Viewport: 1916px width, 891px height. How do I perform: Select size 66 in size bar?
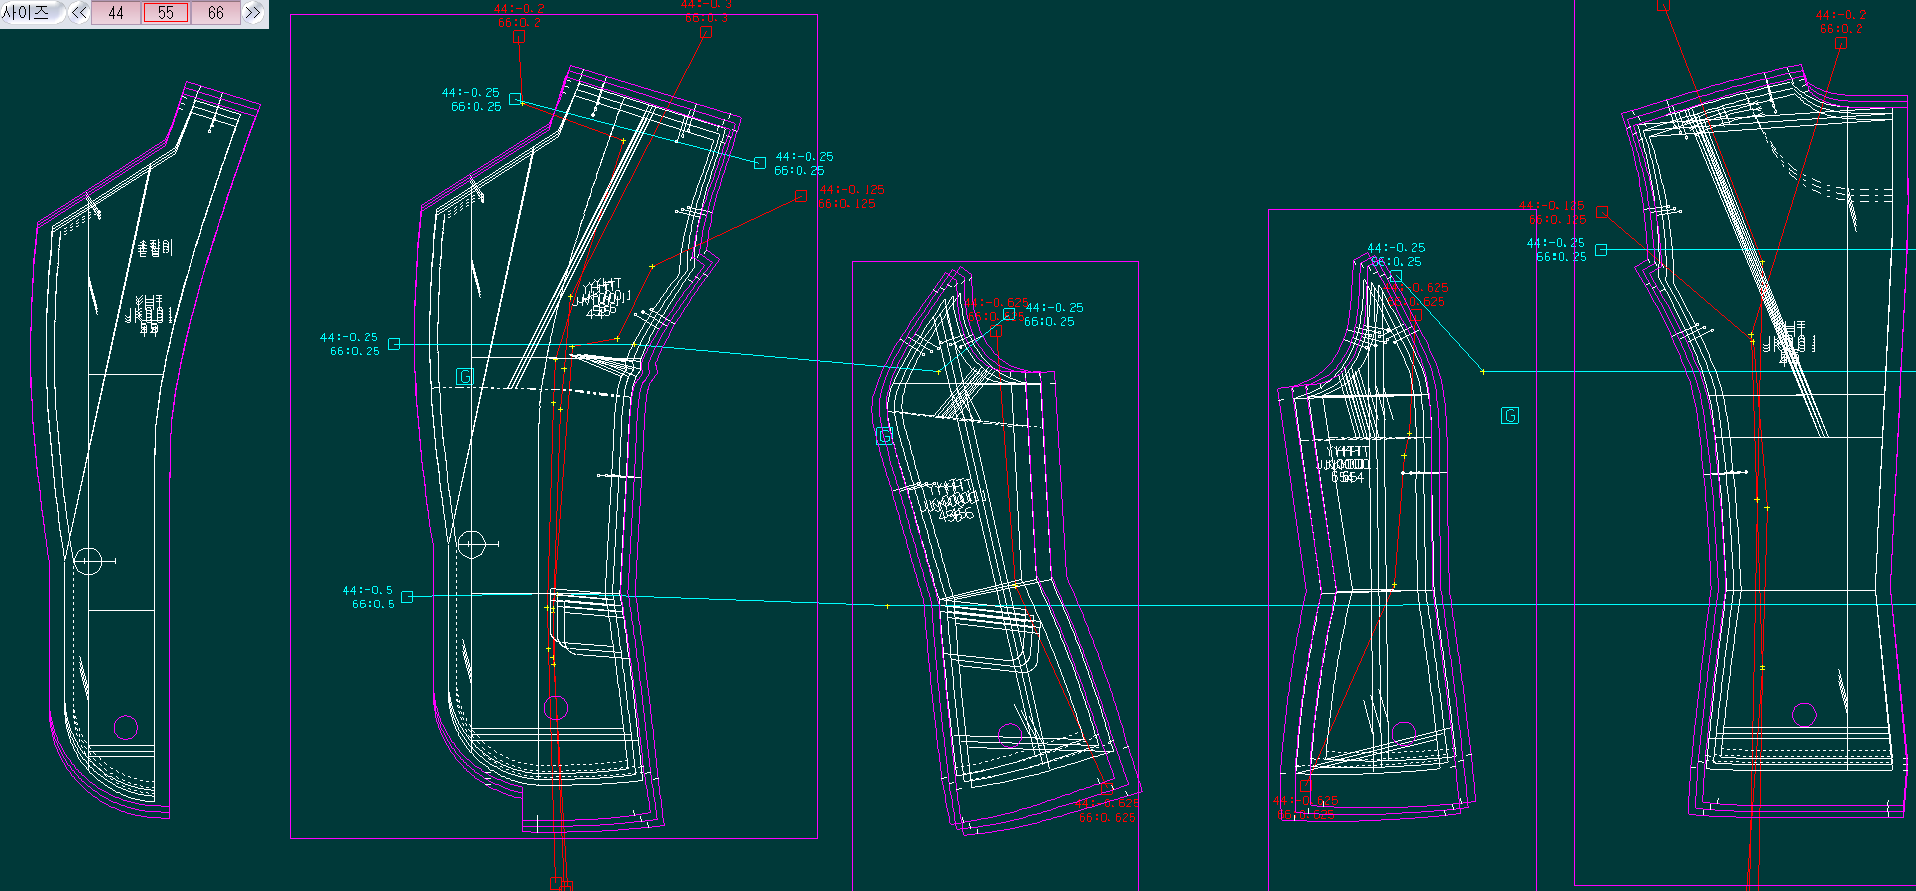(x=215, y=13)
